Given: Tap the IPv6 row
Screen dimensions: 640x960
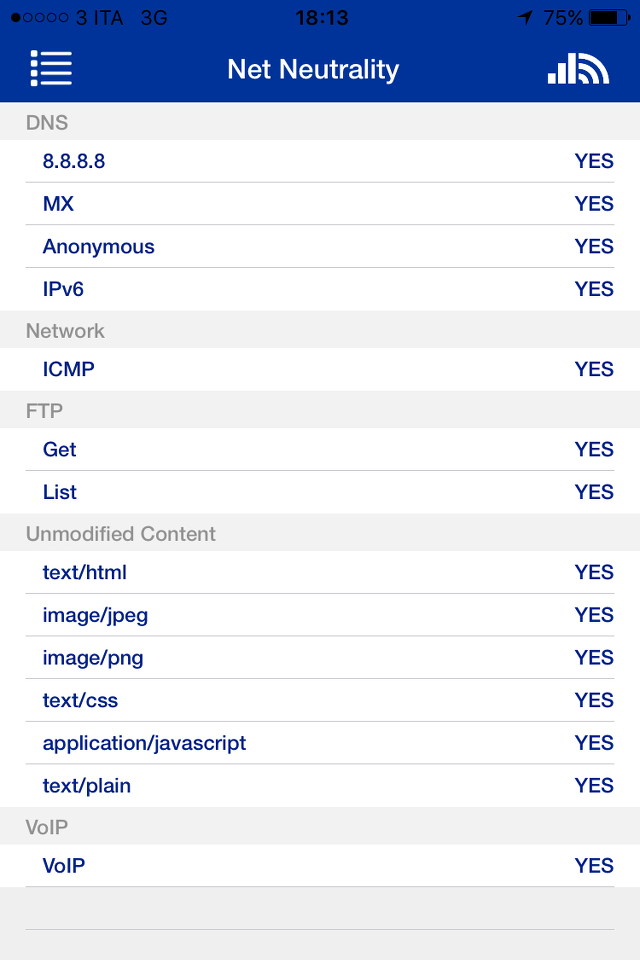Looking at the screenshot, I should 320,289.
